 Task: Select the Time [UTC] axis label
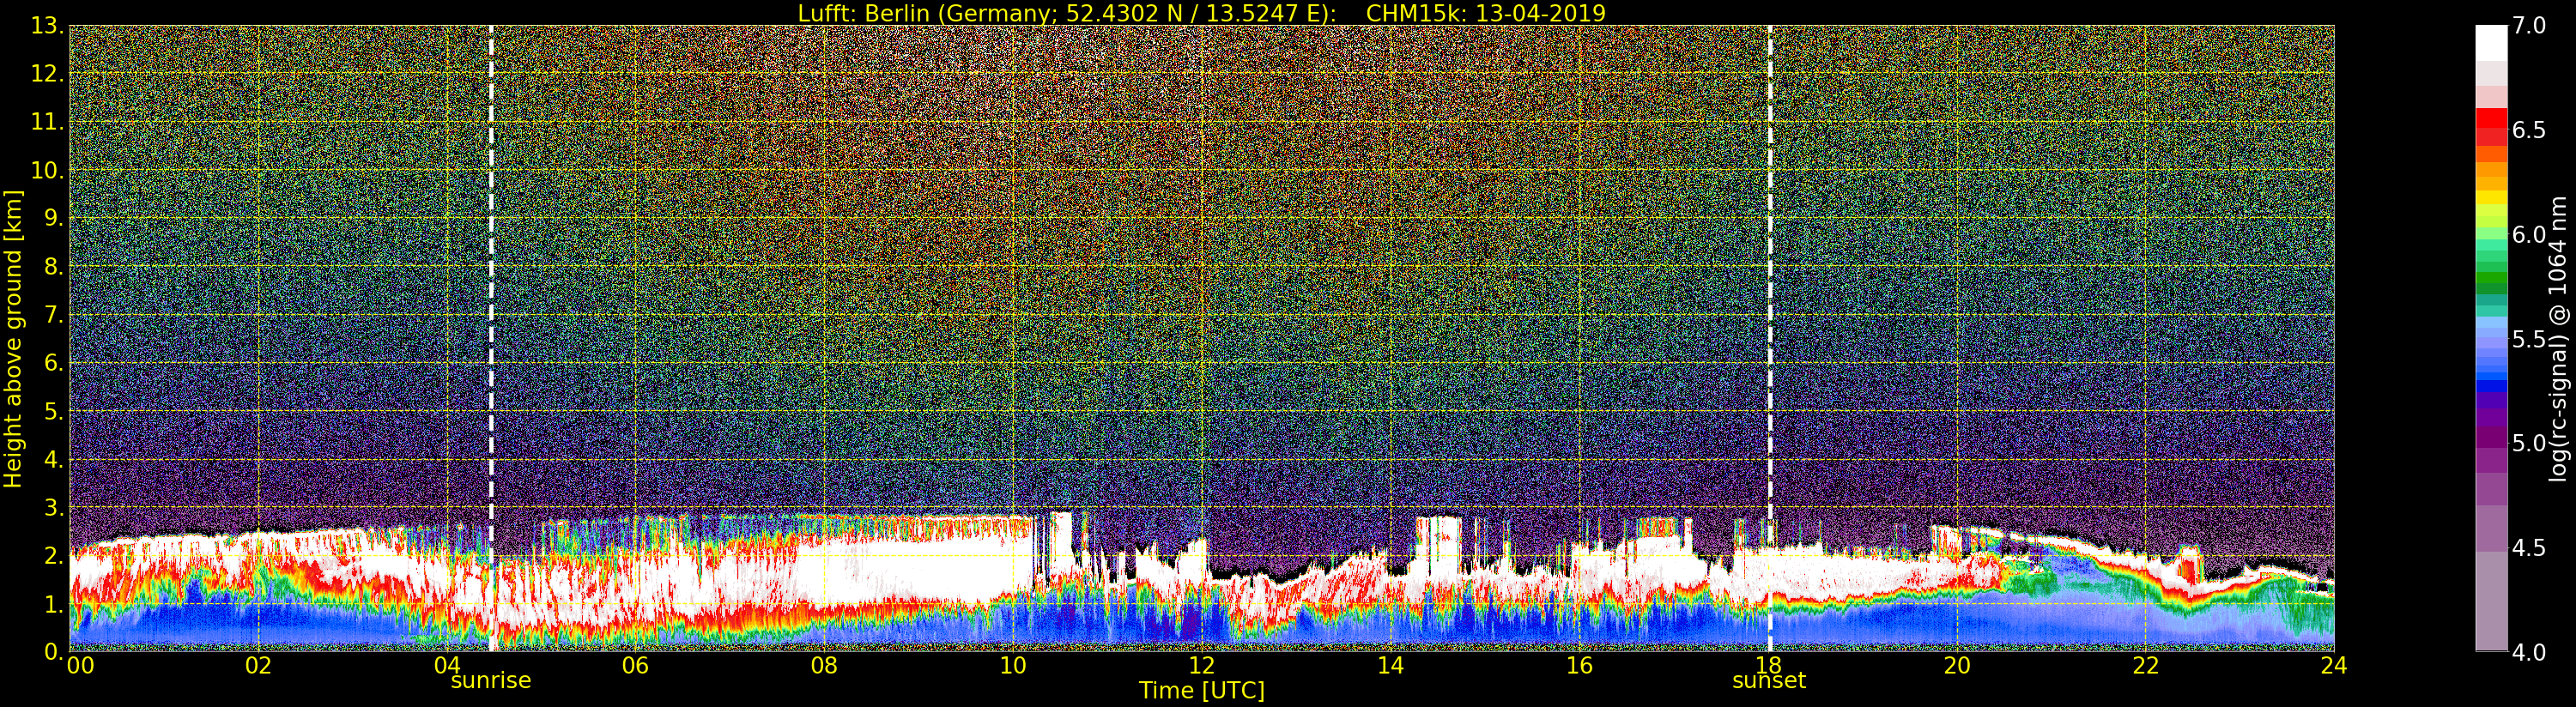tap(1201, 691)
